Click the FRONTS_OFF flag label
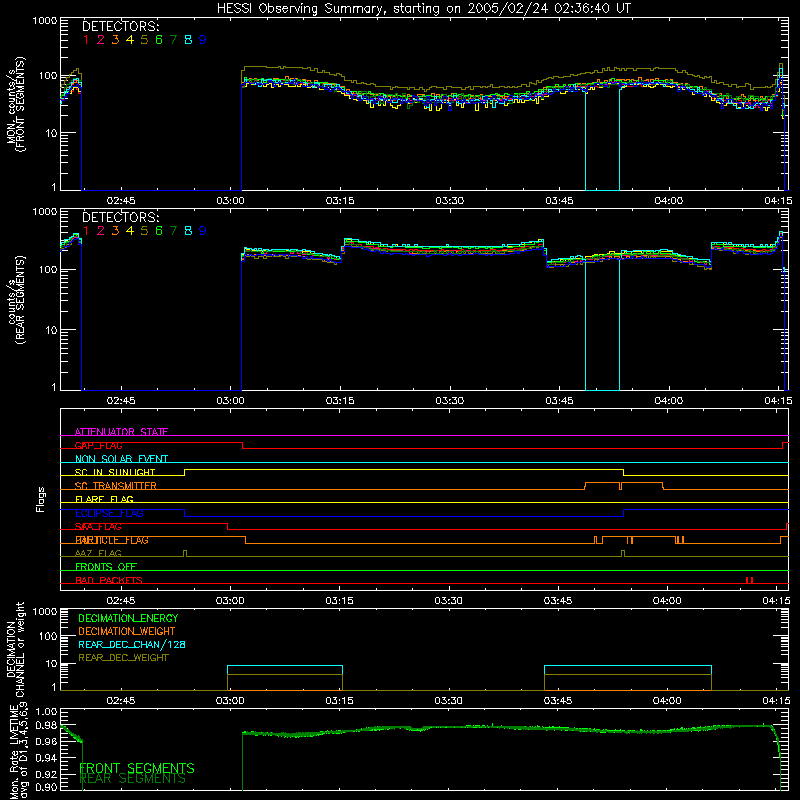The image size is (800, 800). click(106, 567)
